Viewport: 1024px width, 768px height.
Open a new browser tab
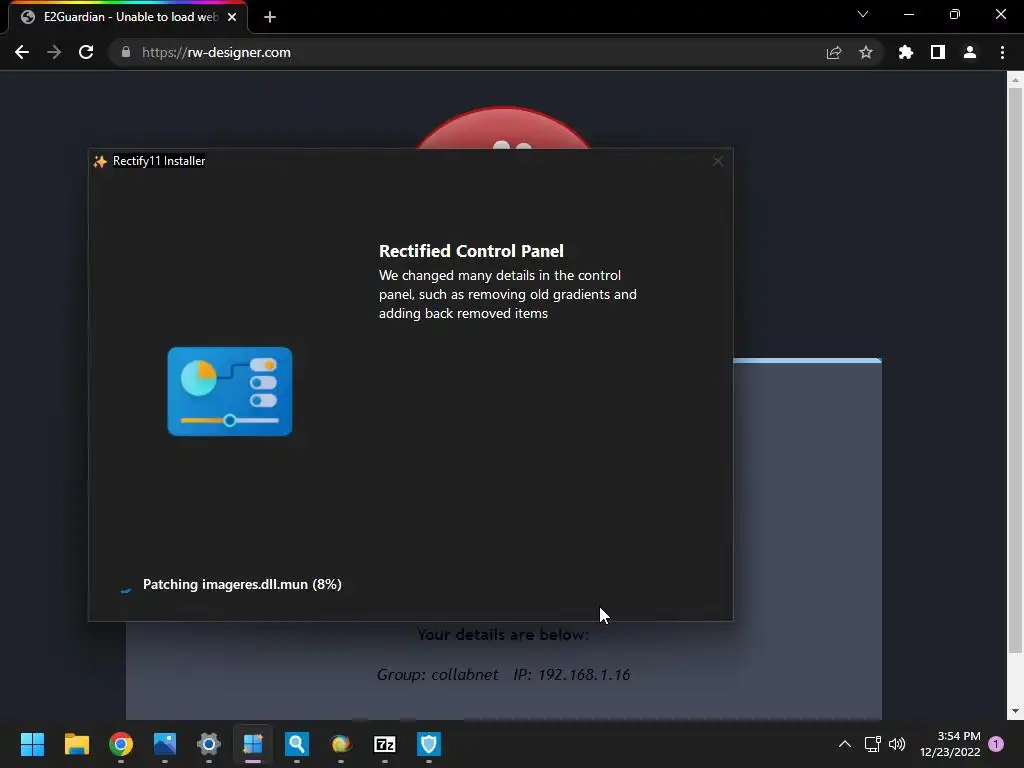tap(270, 17)
